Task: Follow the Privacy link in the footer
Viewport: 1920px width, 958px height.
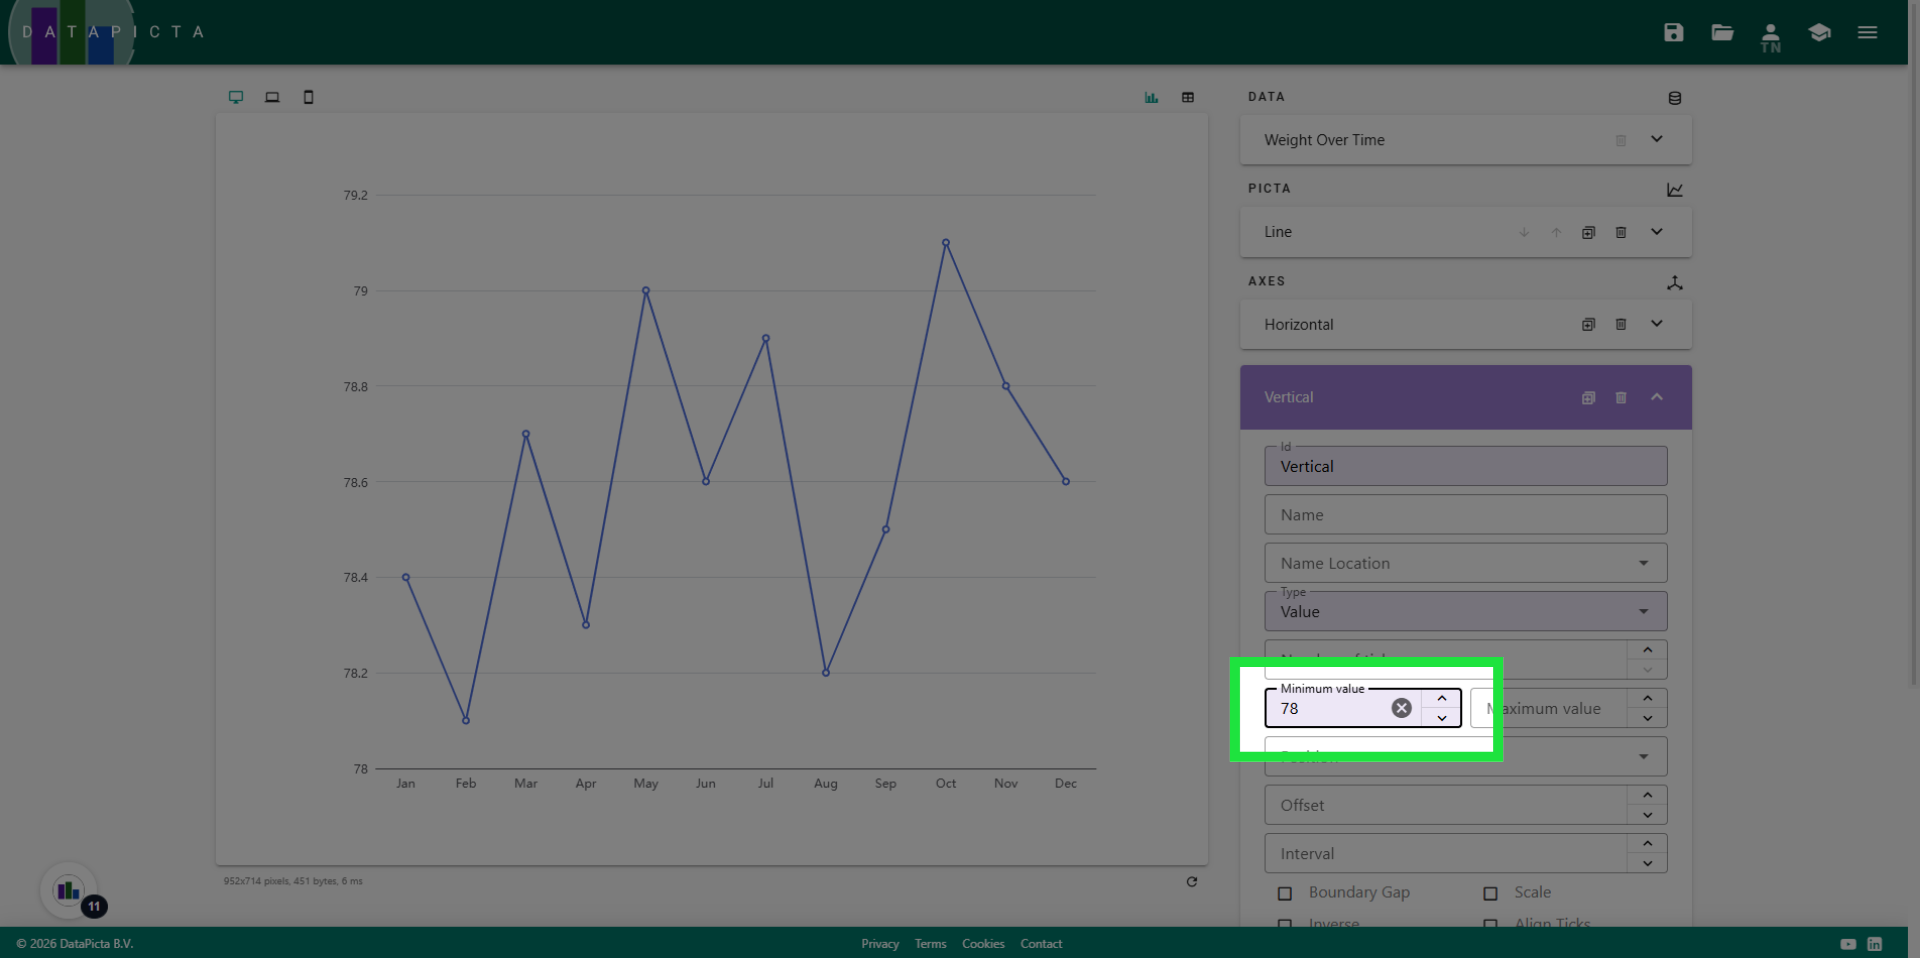Action: (879, 943)
